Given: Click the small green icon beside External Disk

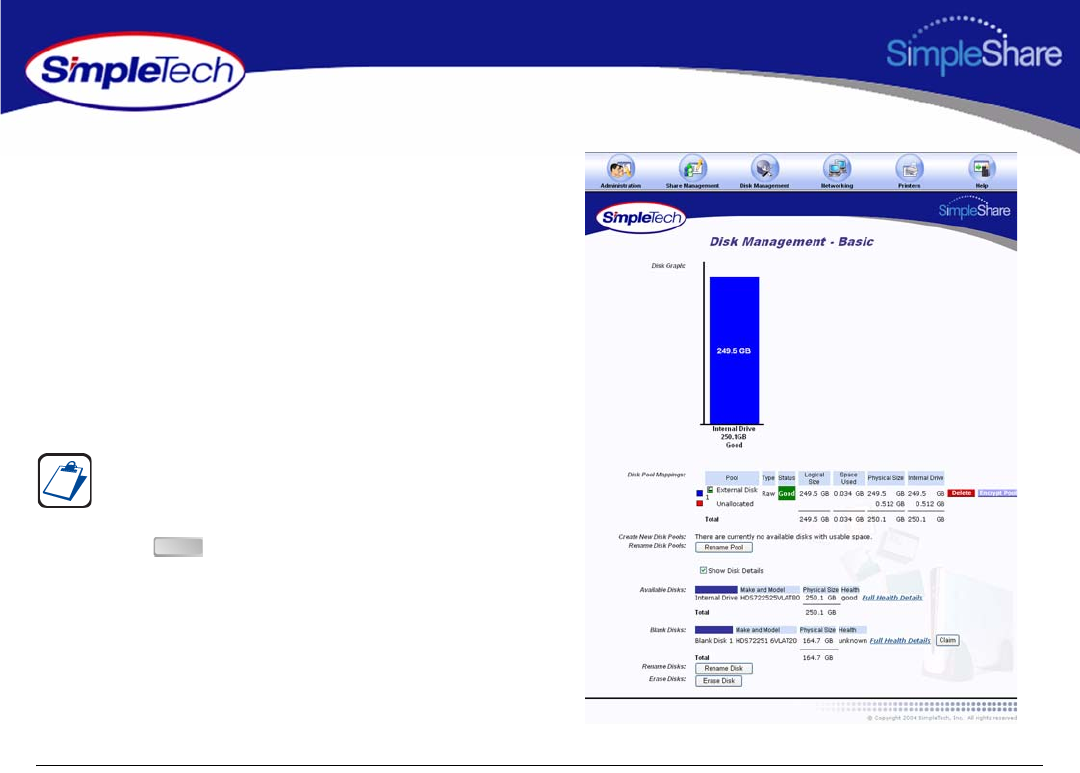Looking at the screenshot, I should [x=709, y=490].
